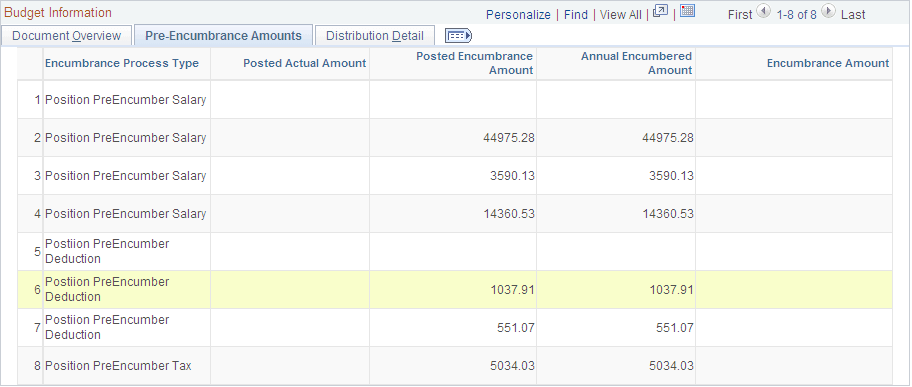The width and height of the screenshot is (912, 387).
Task: Click Annual Encumbered Amount 1037.91 in row 6
Action: pyautogui.click(x=672, y=289)
